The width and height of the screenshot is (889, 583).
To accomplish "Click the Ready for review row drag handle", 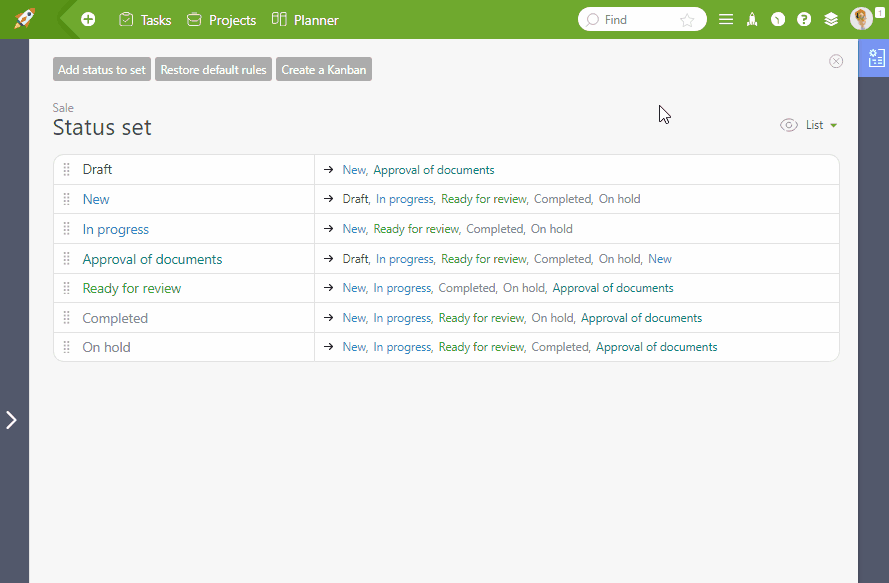I will point(66,288).
